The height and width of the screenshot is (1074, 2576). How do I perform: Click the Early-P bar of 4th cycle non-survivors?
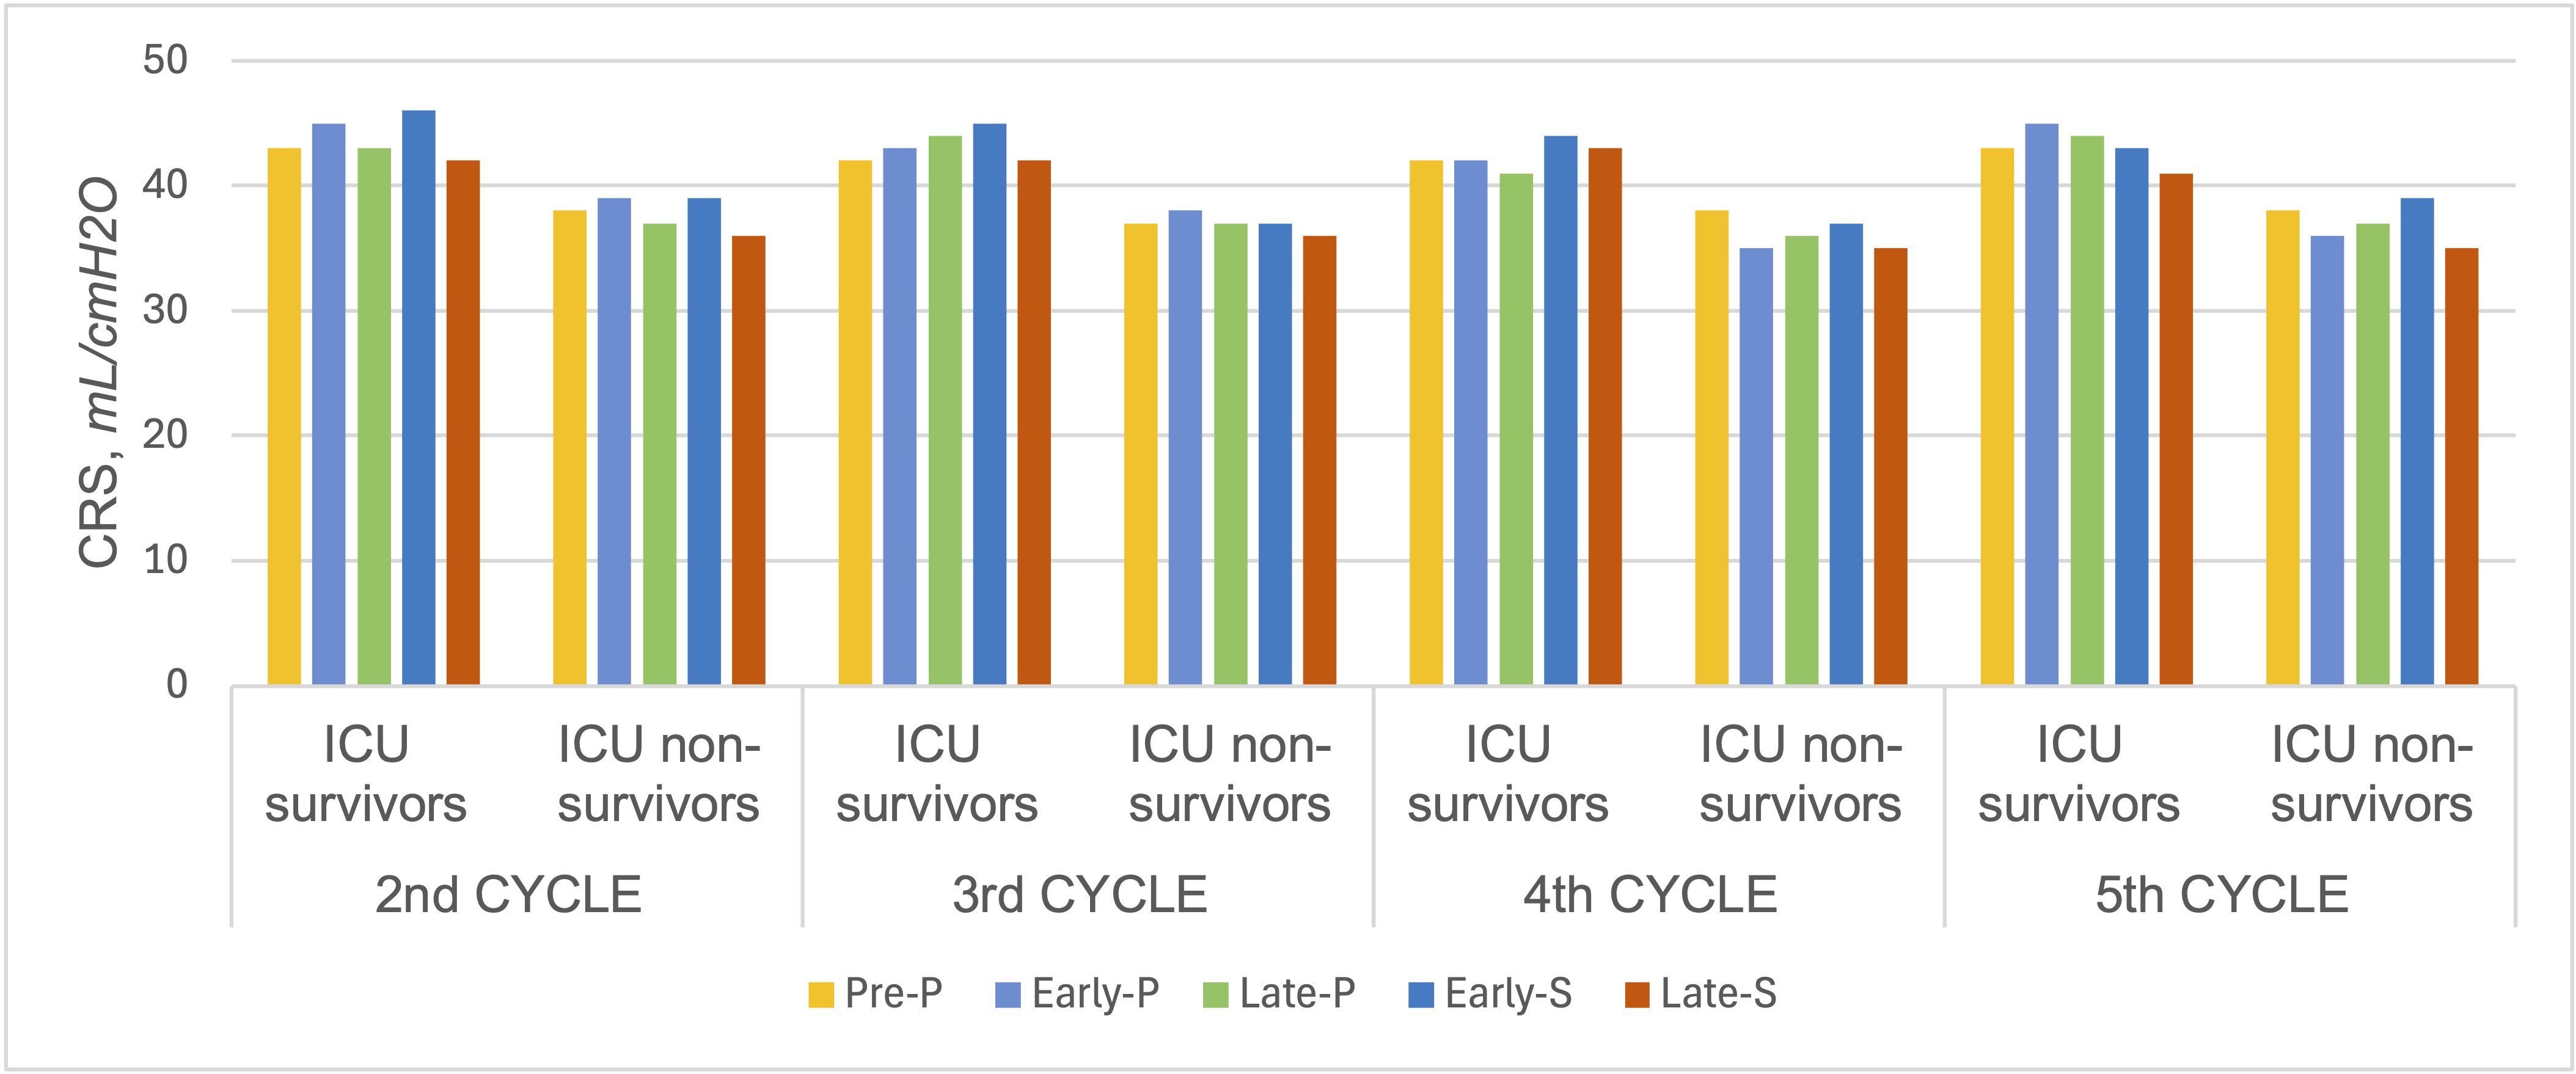1756,467
